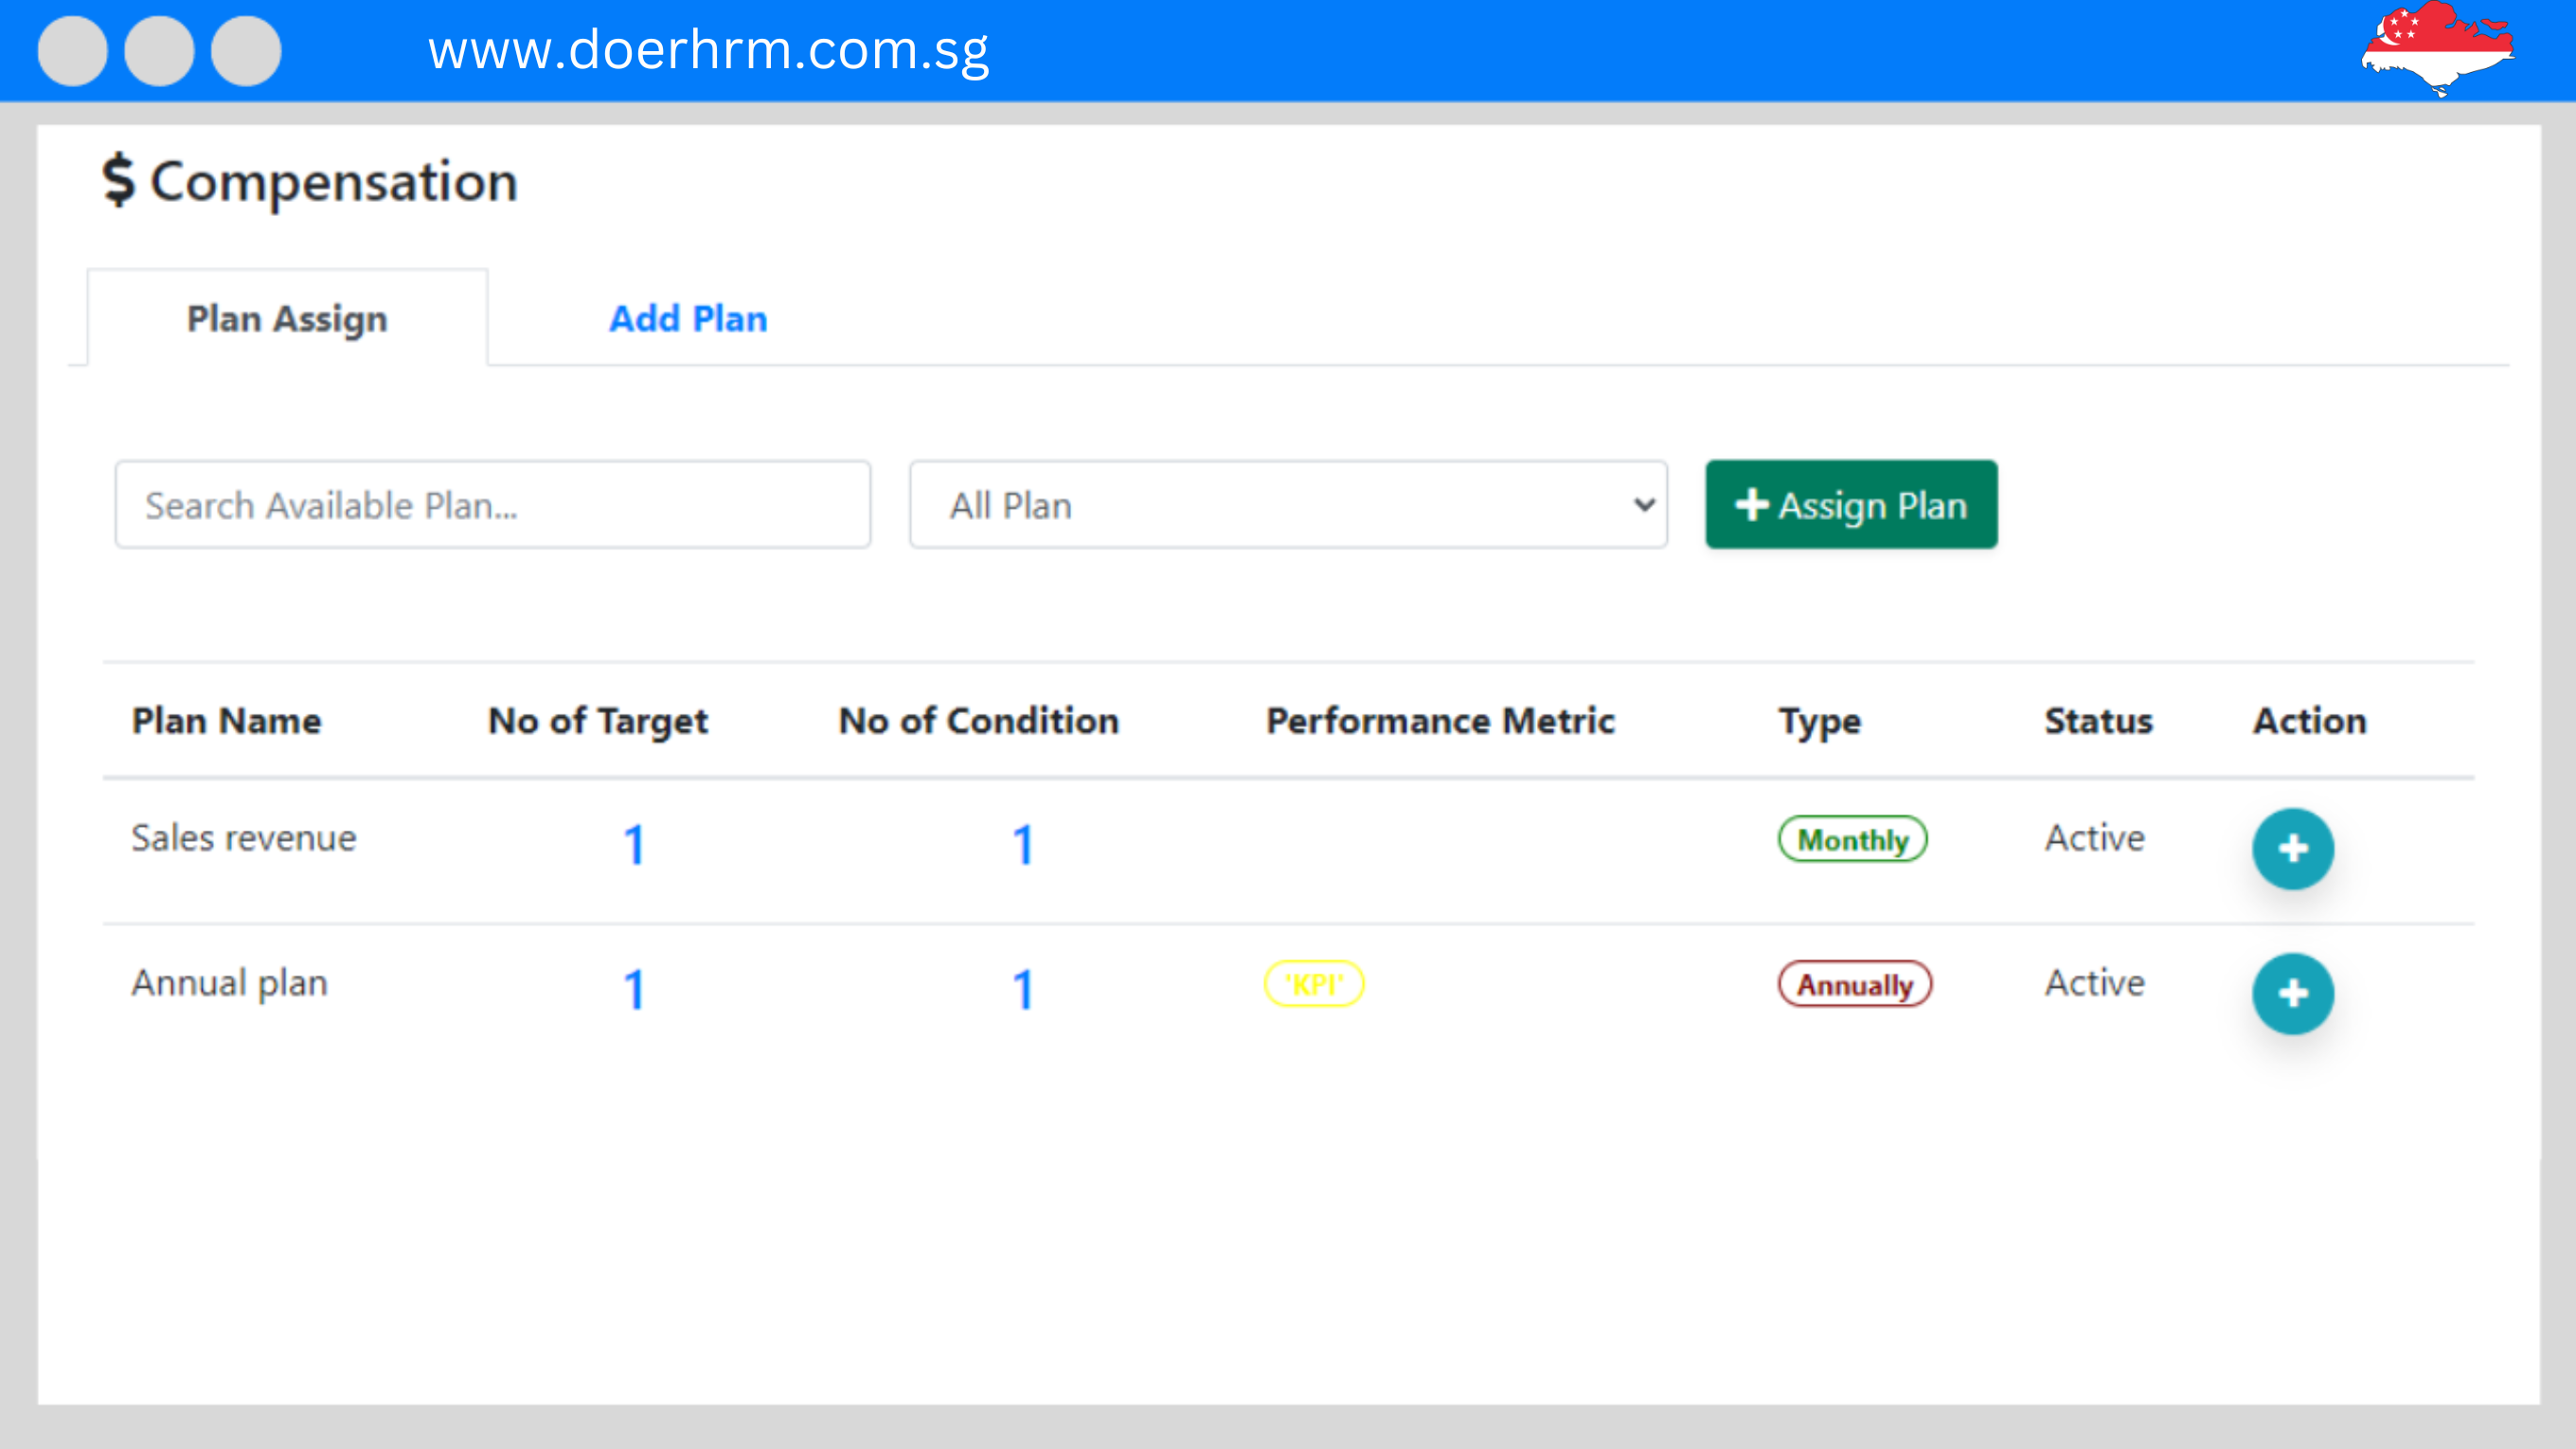This screenshot has height=1449, width=2576.
Task: Click the Annually type badge
Action: 1854,984
